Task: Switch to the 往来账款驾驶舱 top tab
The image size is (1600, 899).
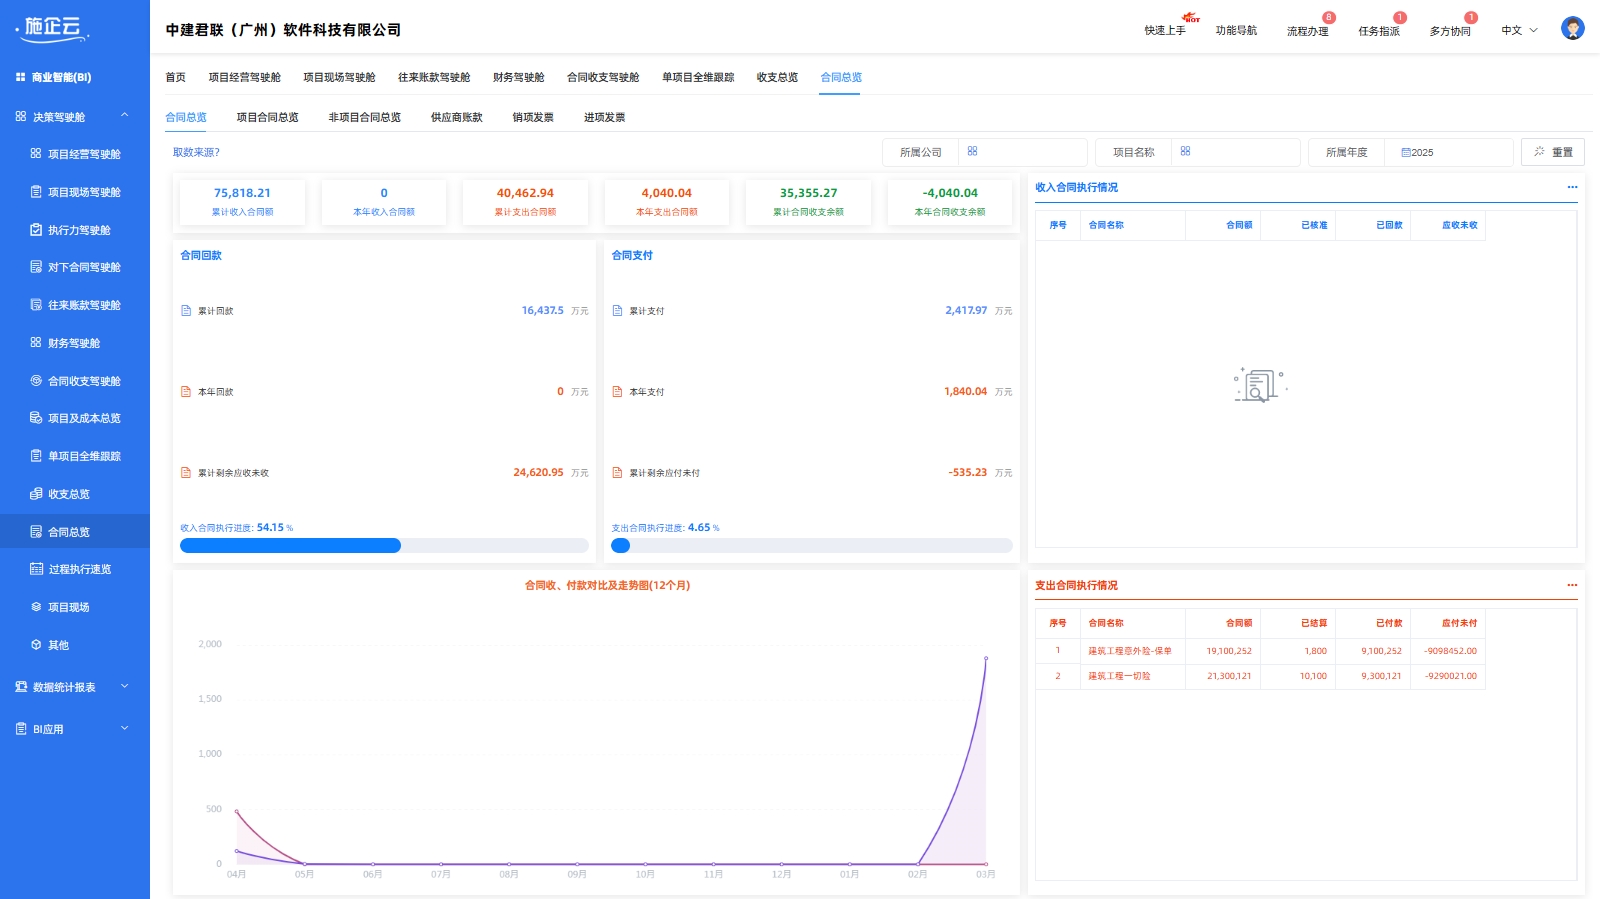Action: tap(434, 77)
